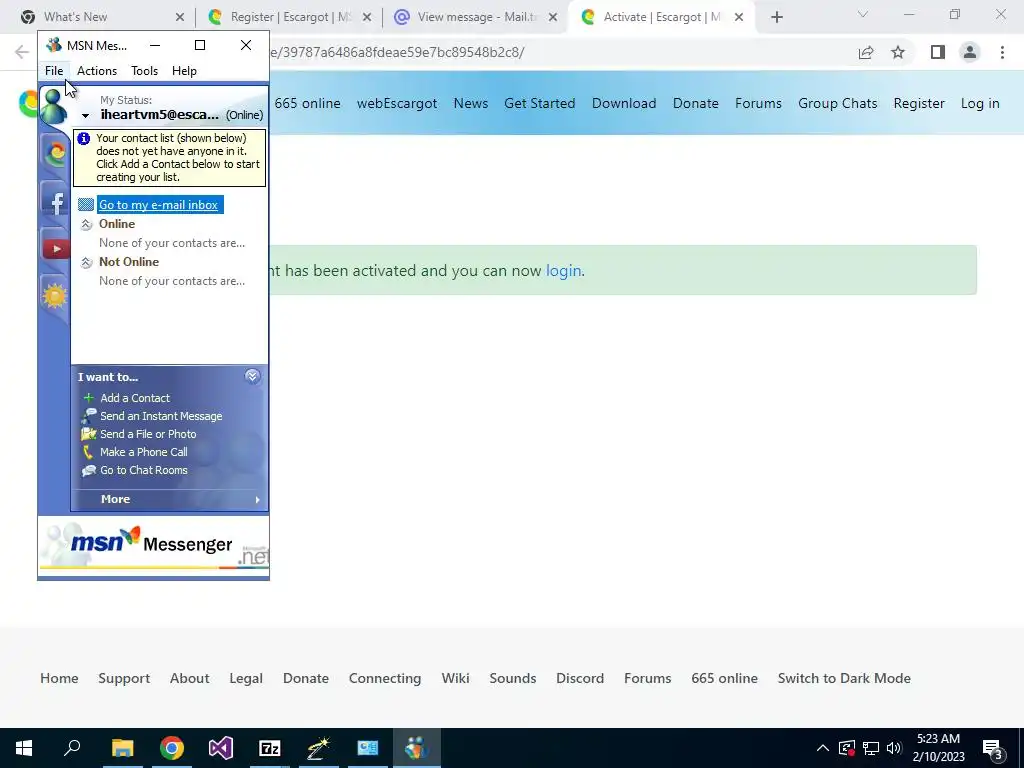Open the Wiki footer link
Viewport: 1024px width, 768px height.
(455, 678)
